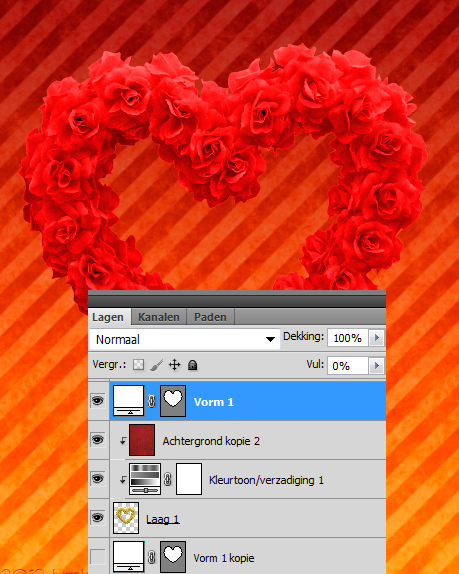
Task: Select the Vorm 1 layer name
Action: [214, 402]
